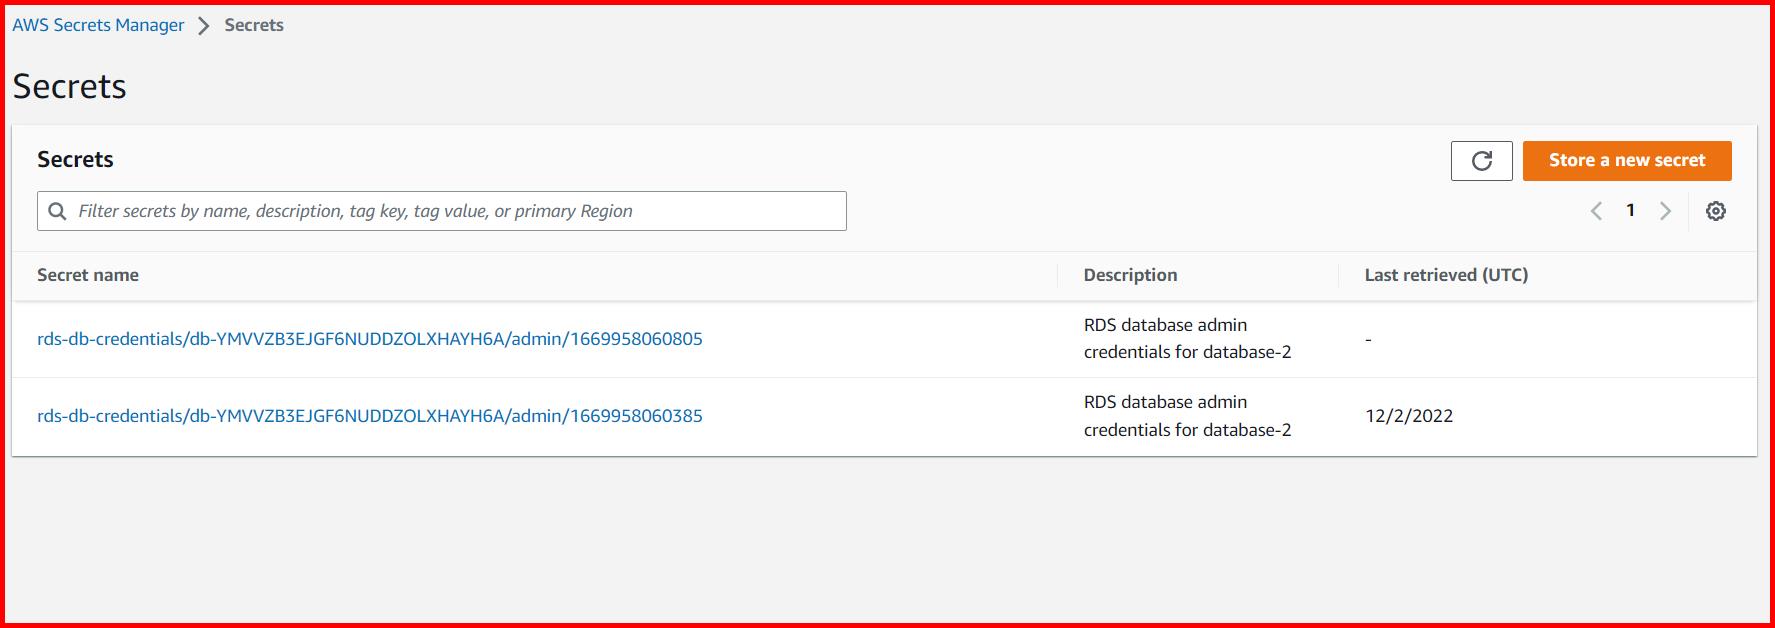The width and height of the screenshot is (1775, 628).
Task: Click the Secrets page heading
Action: (x=69, y=86)
